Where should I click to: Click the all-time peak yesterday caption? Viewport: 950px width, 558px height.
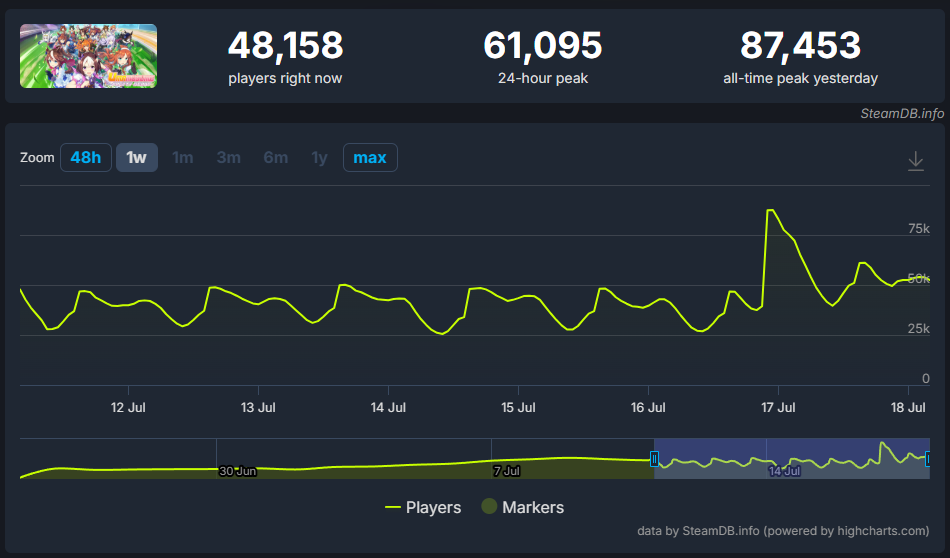(800, 78)
